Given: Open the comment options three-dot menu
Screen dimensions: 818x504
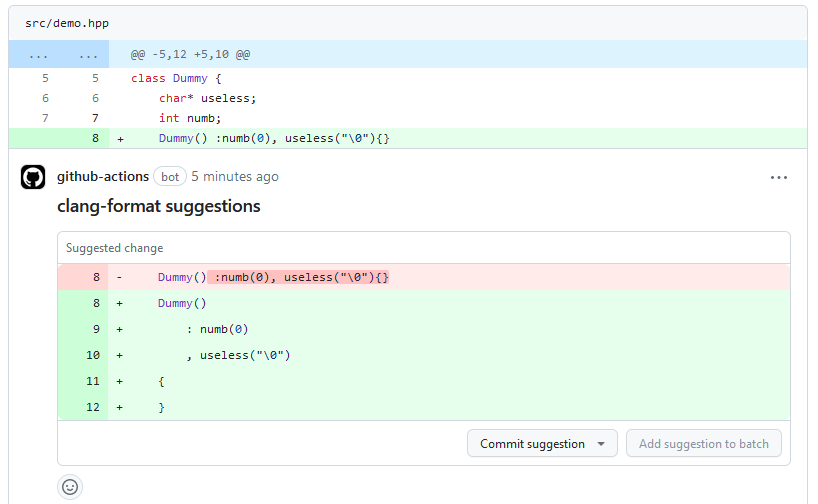Looking at the screenshot, I should coord(779,177).
